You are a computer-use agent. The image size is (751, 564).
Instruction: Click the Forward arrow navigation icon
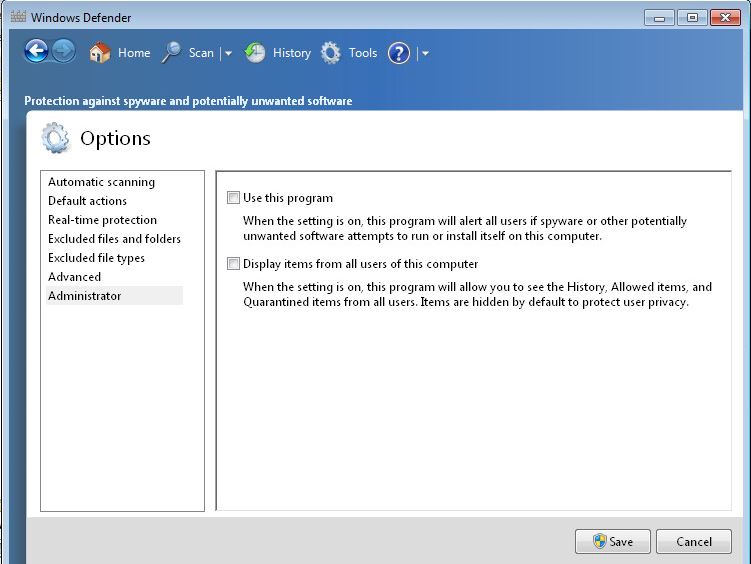64,52
